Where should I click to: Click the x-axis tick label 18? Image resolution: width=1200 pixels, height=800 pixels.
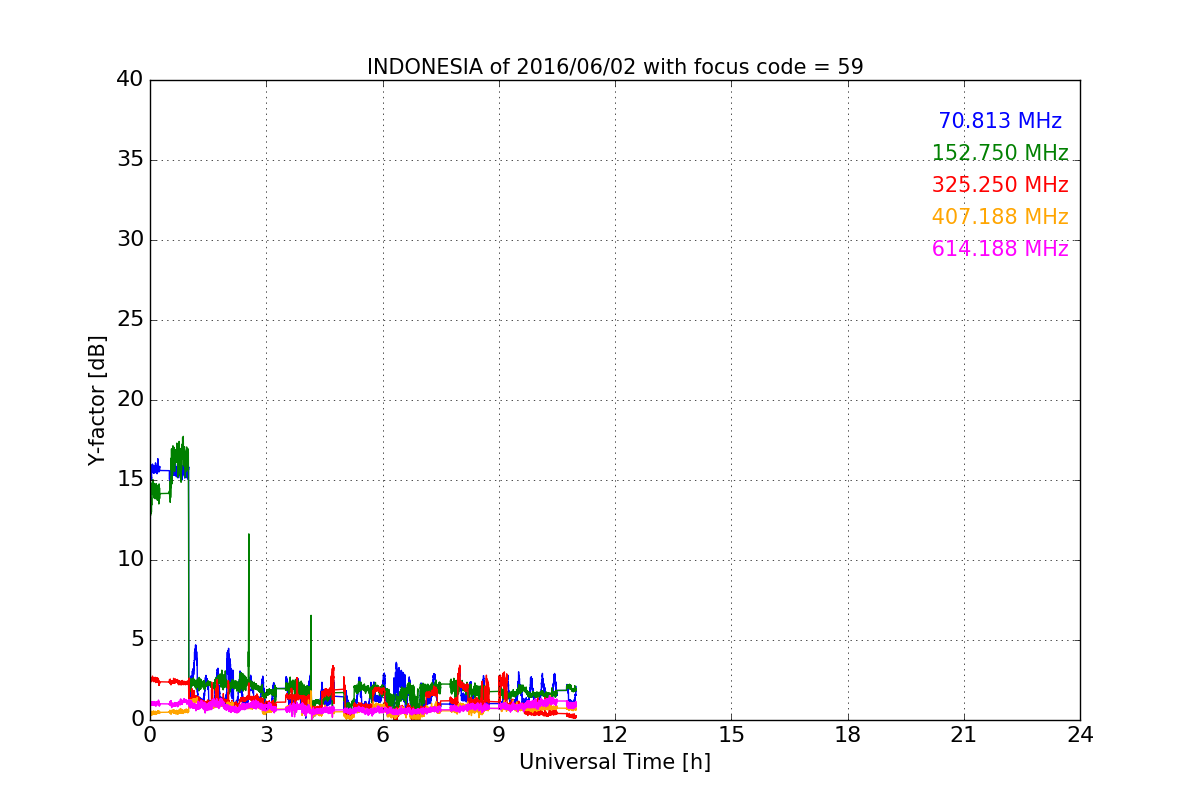point(848,735)
